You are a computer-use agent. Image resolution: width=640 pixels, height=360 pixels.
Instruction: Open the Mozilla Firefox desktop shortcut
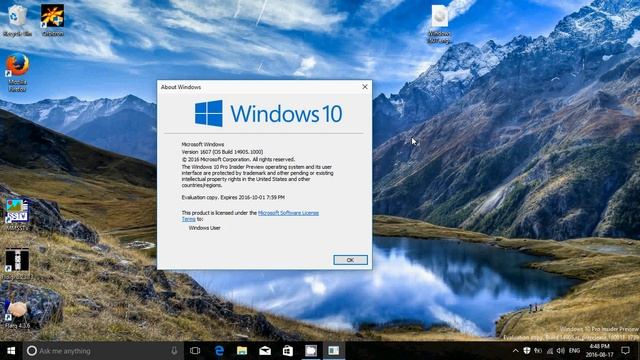click(x=17, y=72)
